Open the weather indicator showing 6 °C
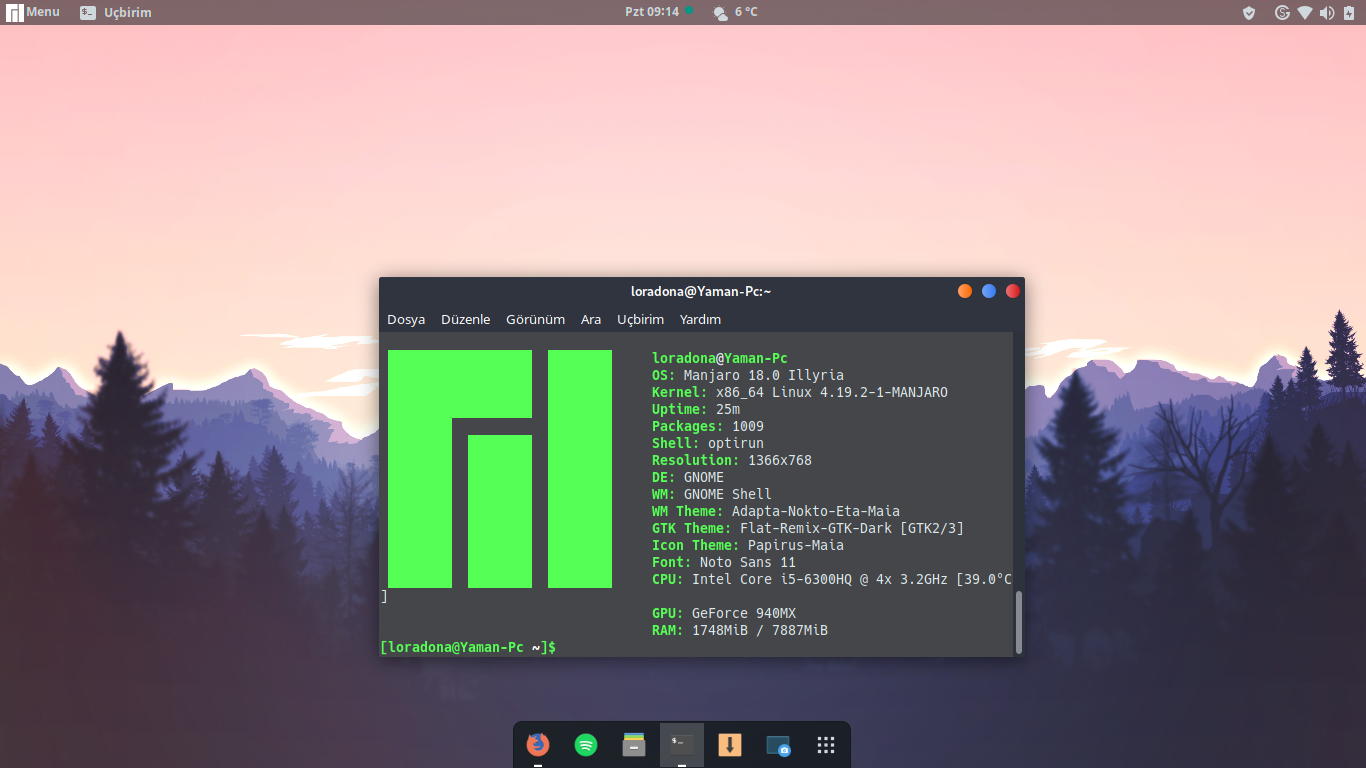The height and width of the screenshot is (768, 1366). (x=735, y=12)
